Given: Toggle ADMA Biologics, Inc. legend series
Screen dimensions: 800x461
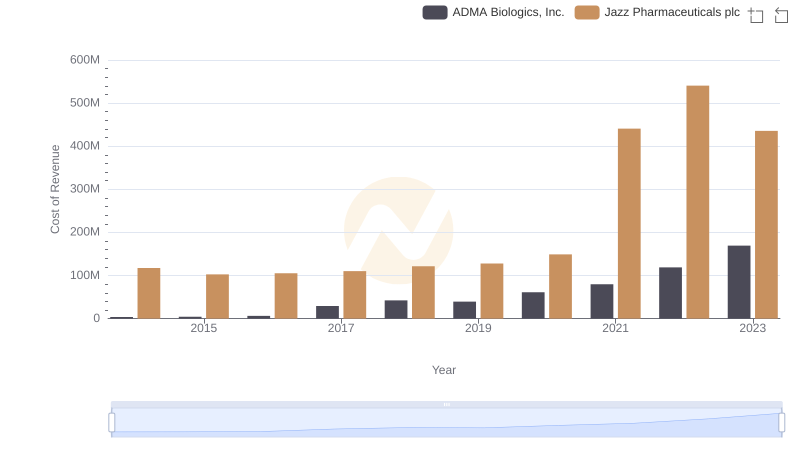Looking at the screenshot, I should tap(493, 12).
